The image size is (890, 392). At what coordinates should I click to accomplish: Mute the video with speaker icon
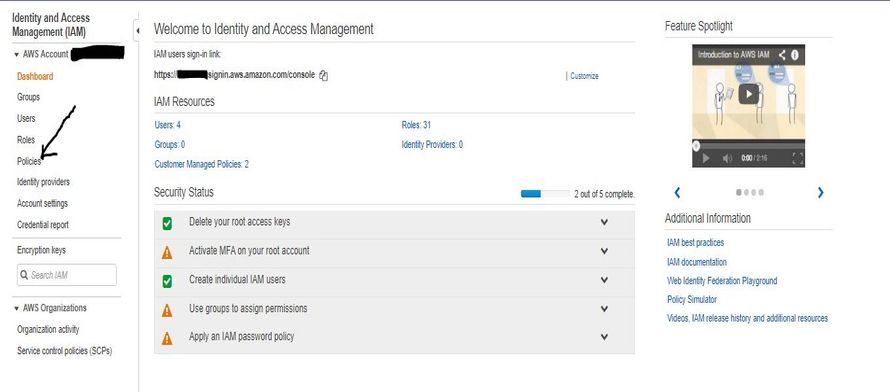pos(727,159)
